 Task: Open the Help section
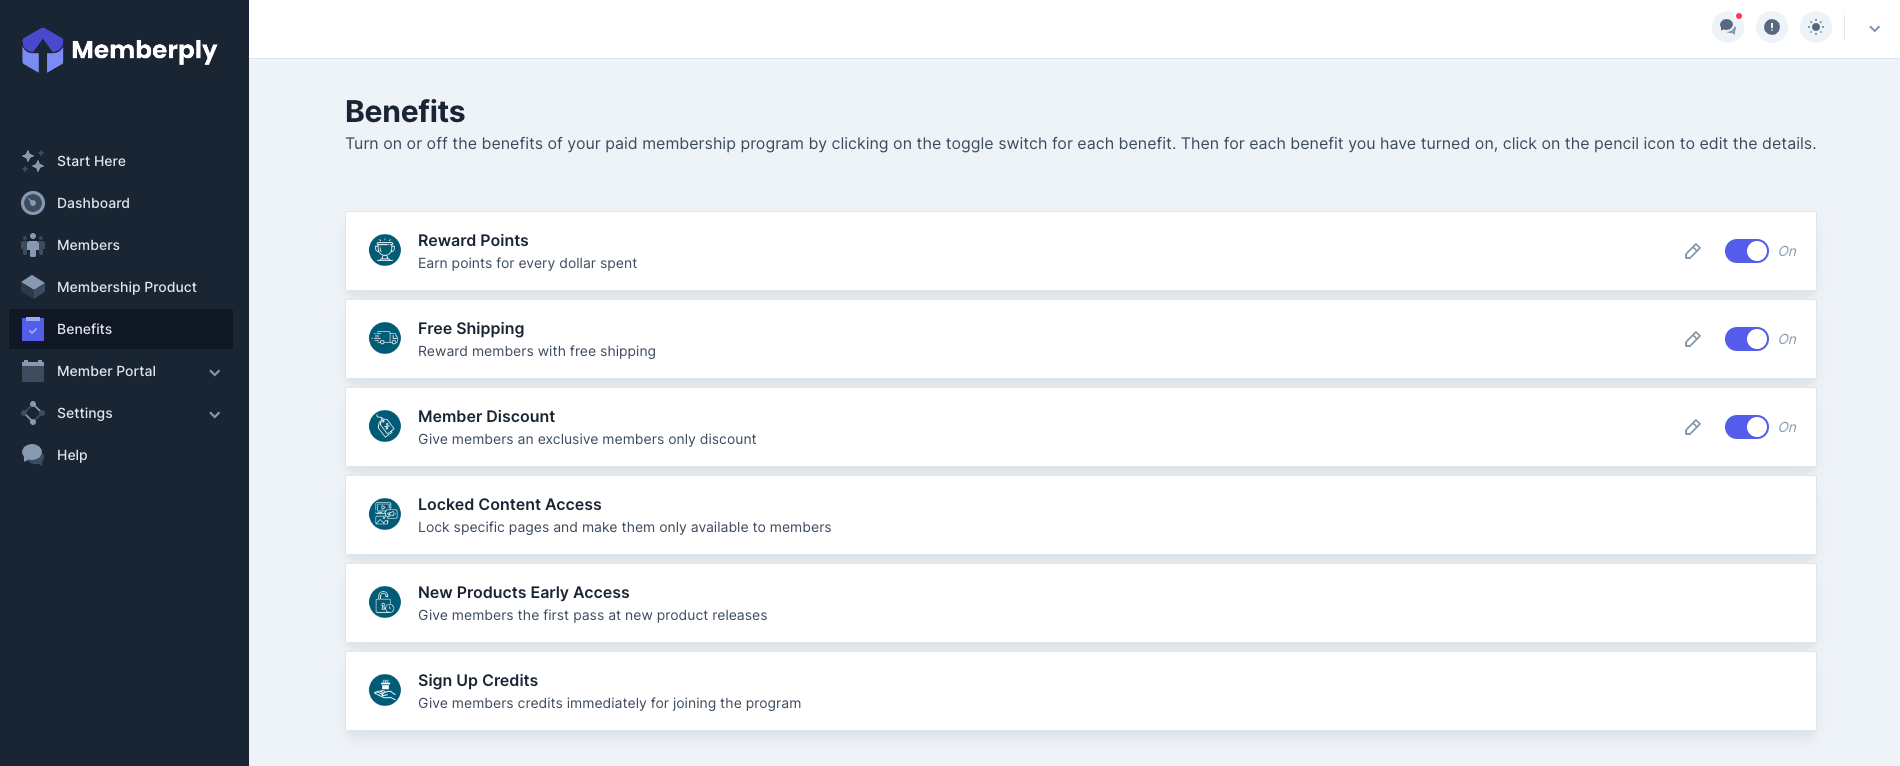tap(71, 455)
